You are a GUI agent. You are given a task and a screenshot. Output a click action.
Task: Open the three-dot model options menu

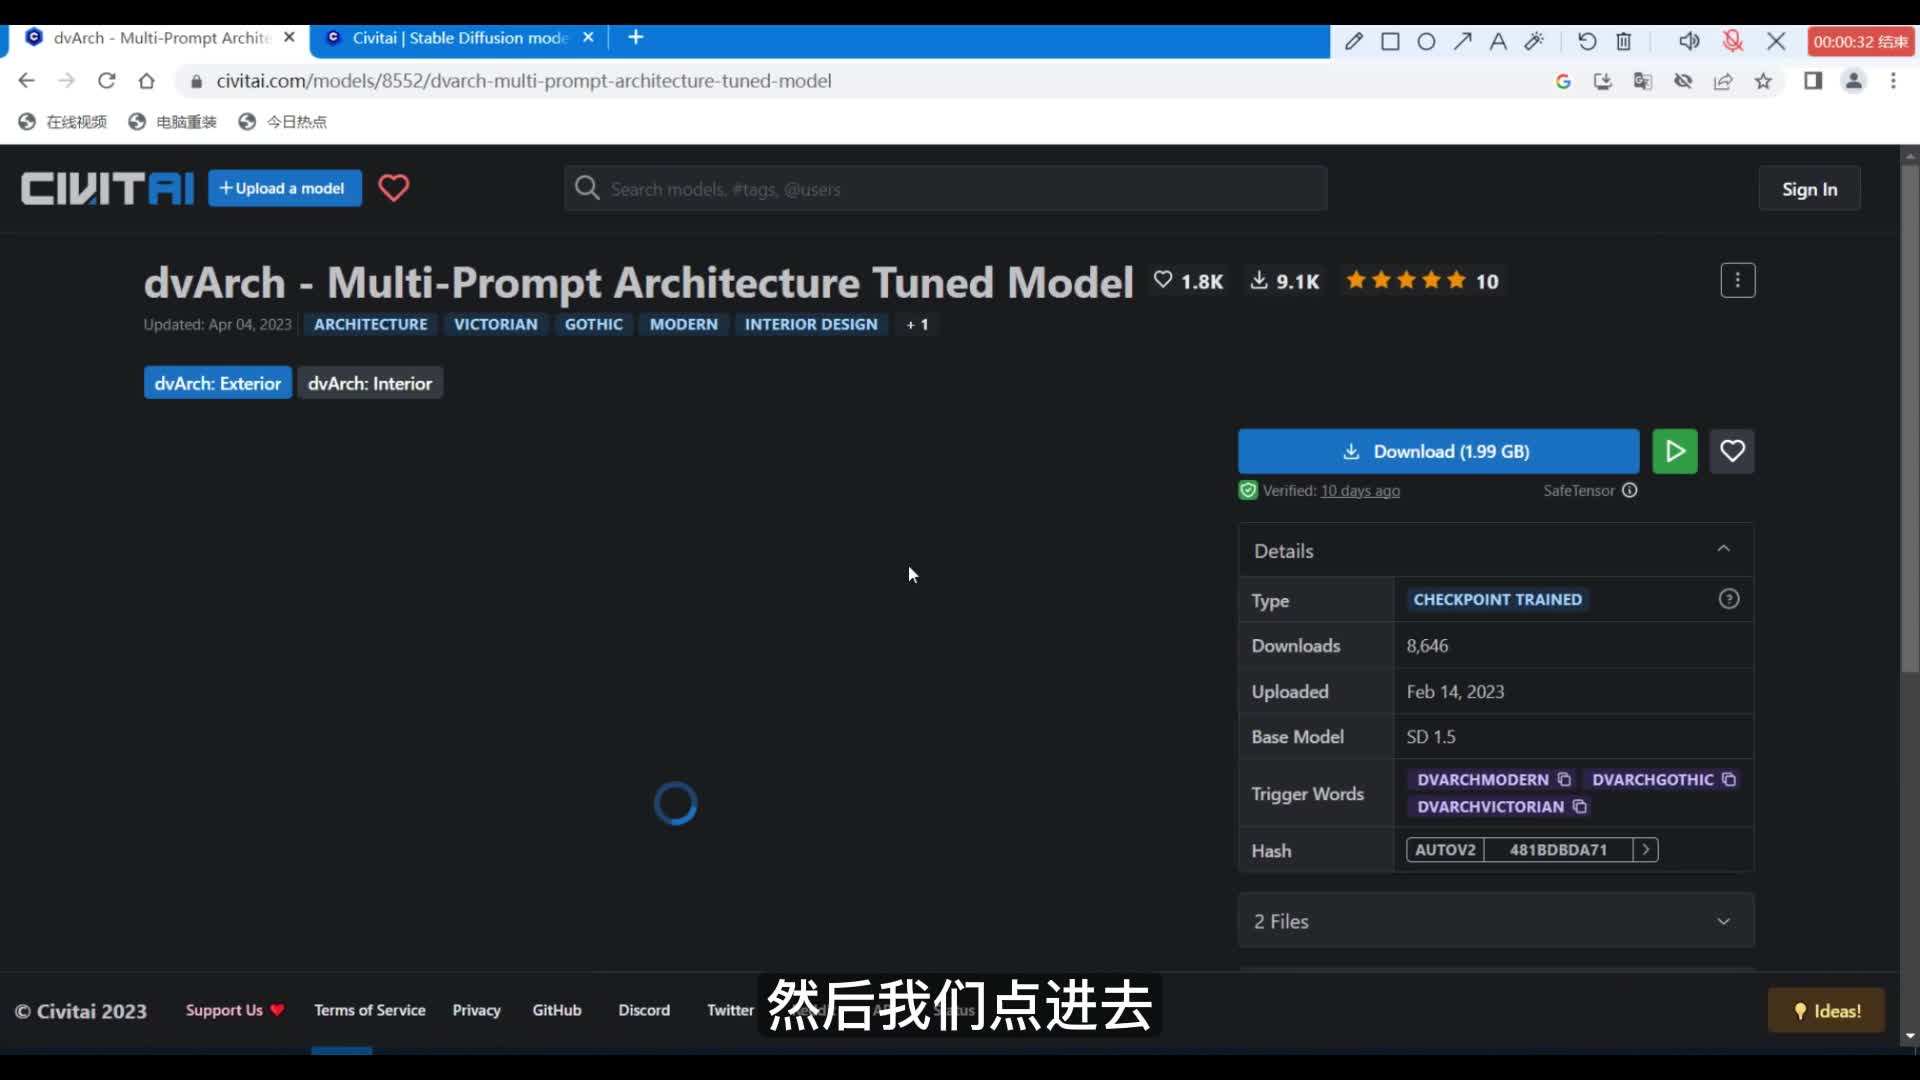(x=1737, y=281)
